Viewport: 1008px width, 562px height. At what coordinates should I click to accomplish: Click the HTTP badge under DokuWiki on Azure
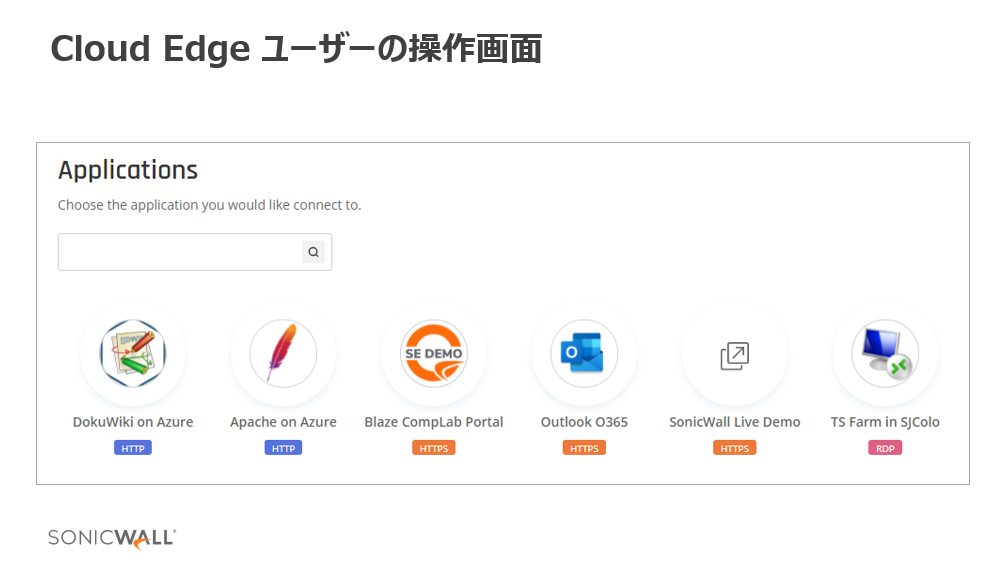(133, 448)
